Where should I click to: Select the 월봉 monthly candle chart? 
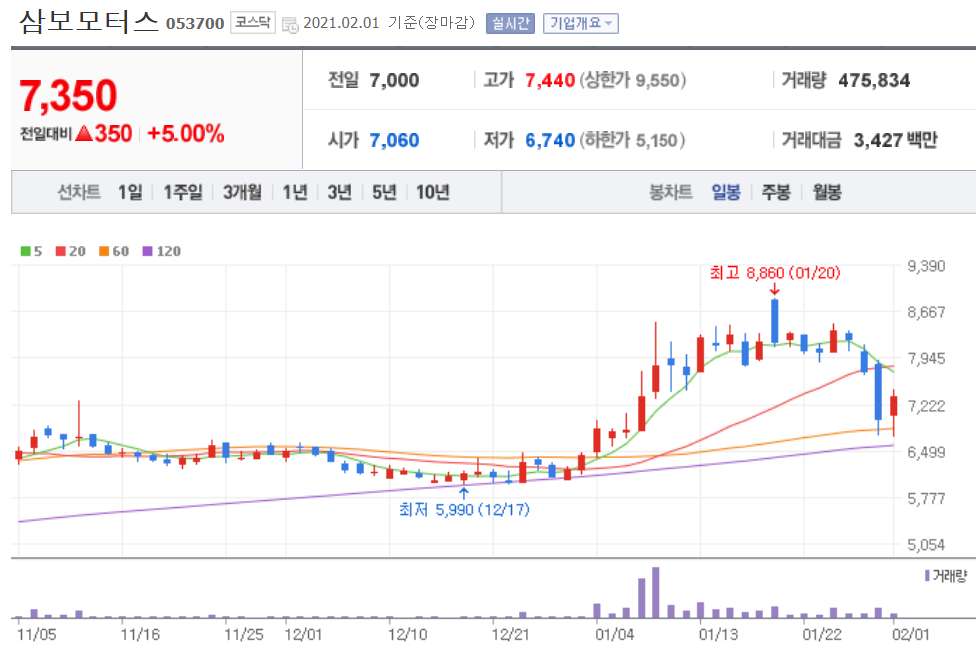coord(827,192)
